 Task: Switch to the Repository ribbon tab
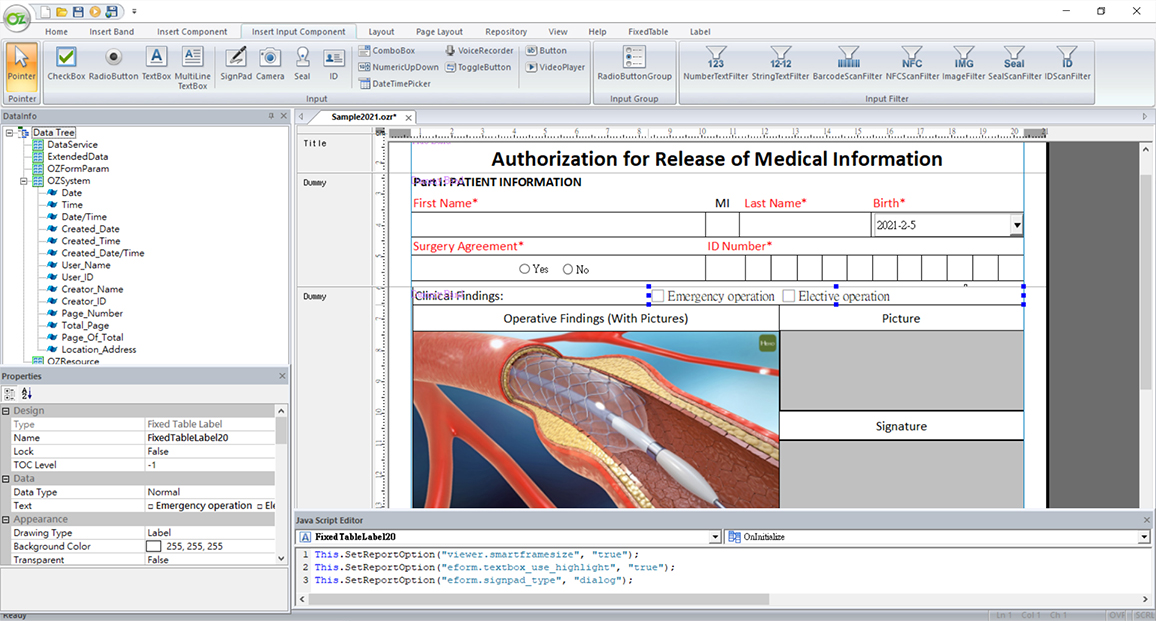coord(506,31)
